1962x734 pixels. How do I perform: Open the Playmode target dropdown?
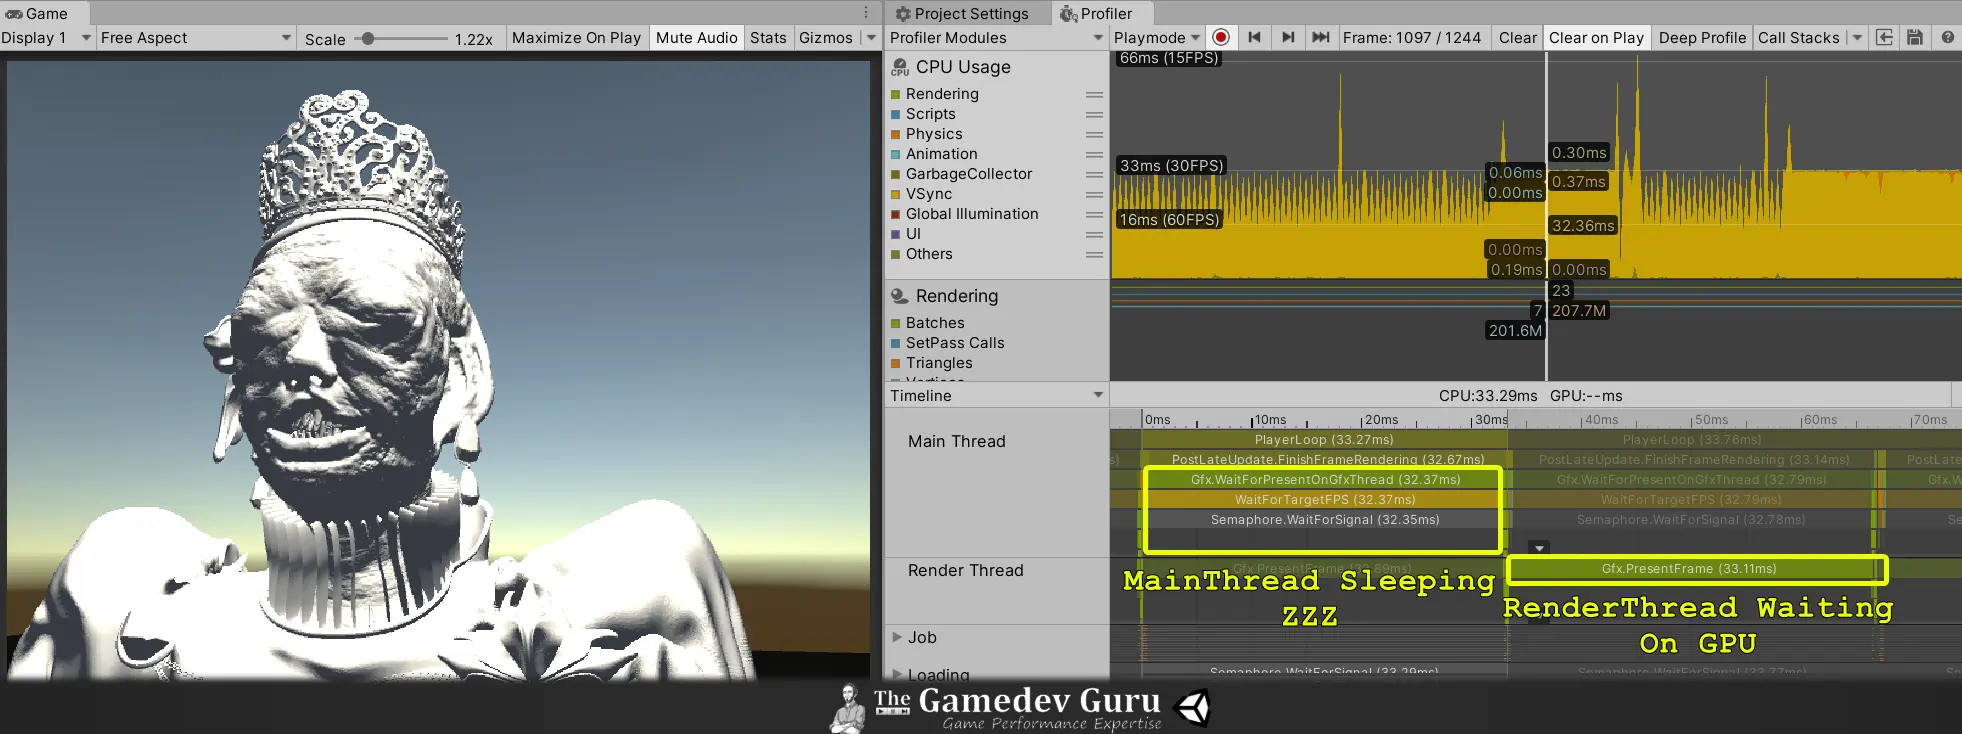click(x=1157, y=37)
